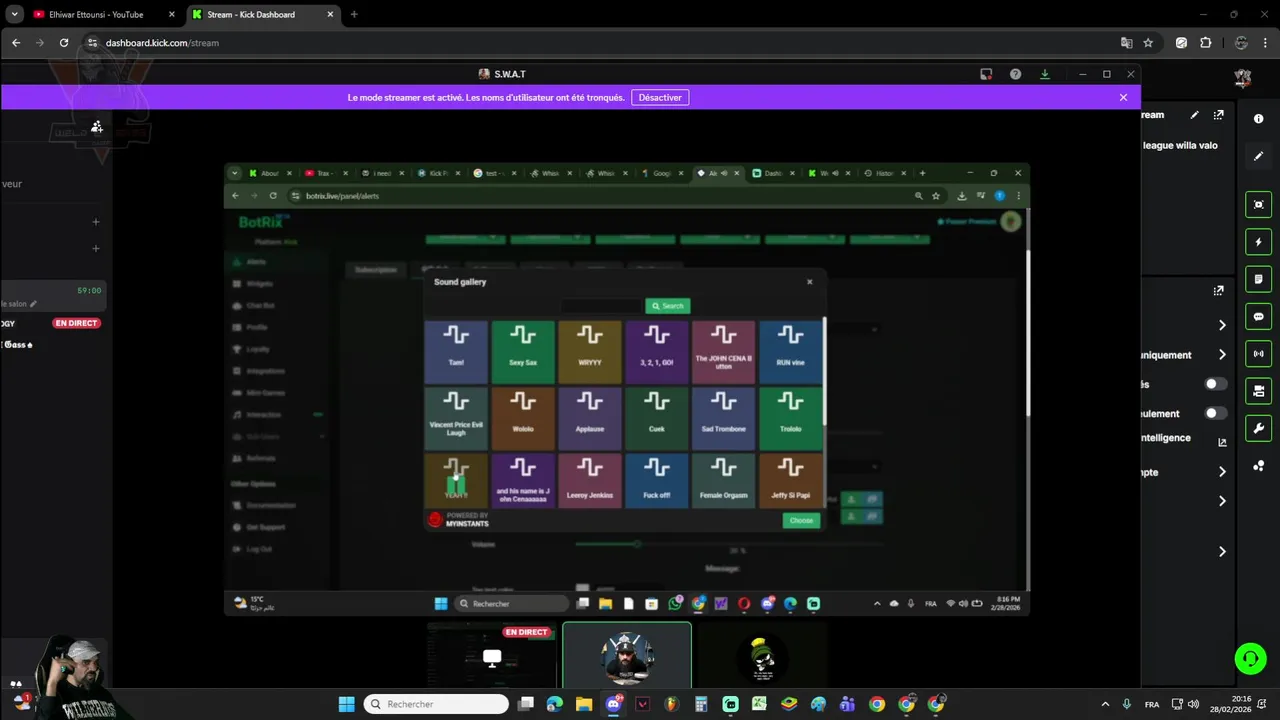Select the Trololo sound tile
Image resolution: width=1280 pixels, height=720 pixels.
coord(791,418)
